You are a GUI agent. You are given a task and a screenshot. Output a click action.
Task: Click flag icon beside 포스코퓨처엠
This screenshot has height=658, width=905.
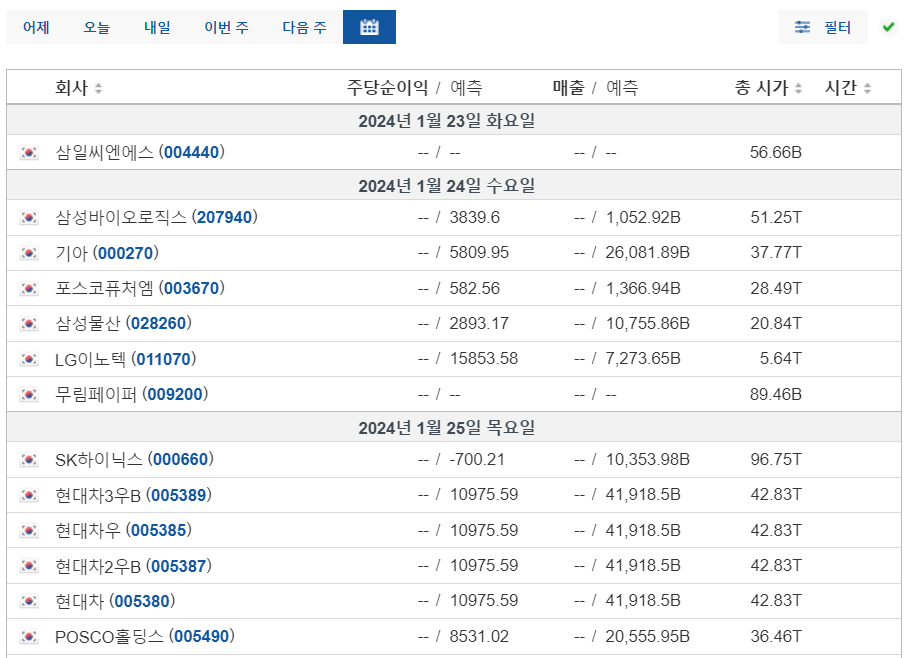[x=29, y=289]
